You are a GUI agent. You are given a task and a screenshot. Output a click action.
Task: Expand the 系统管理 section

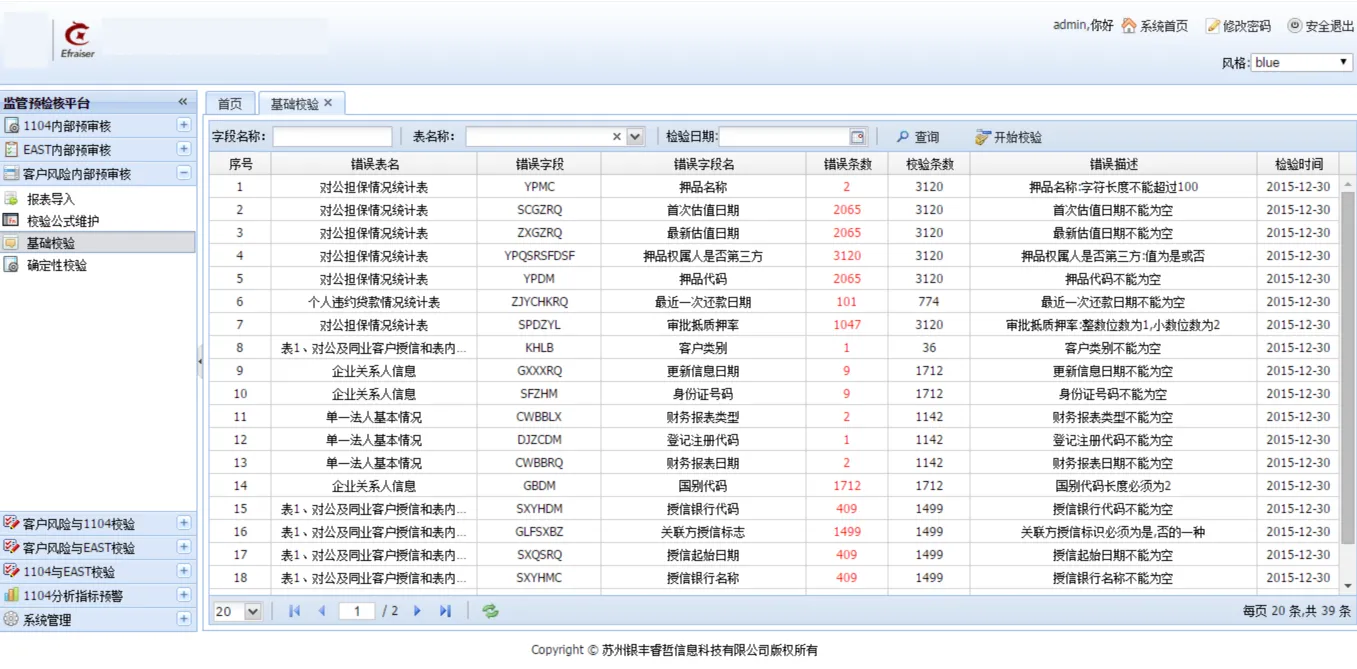183,619
